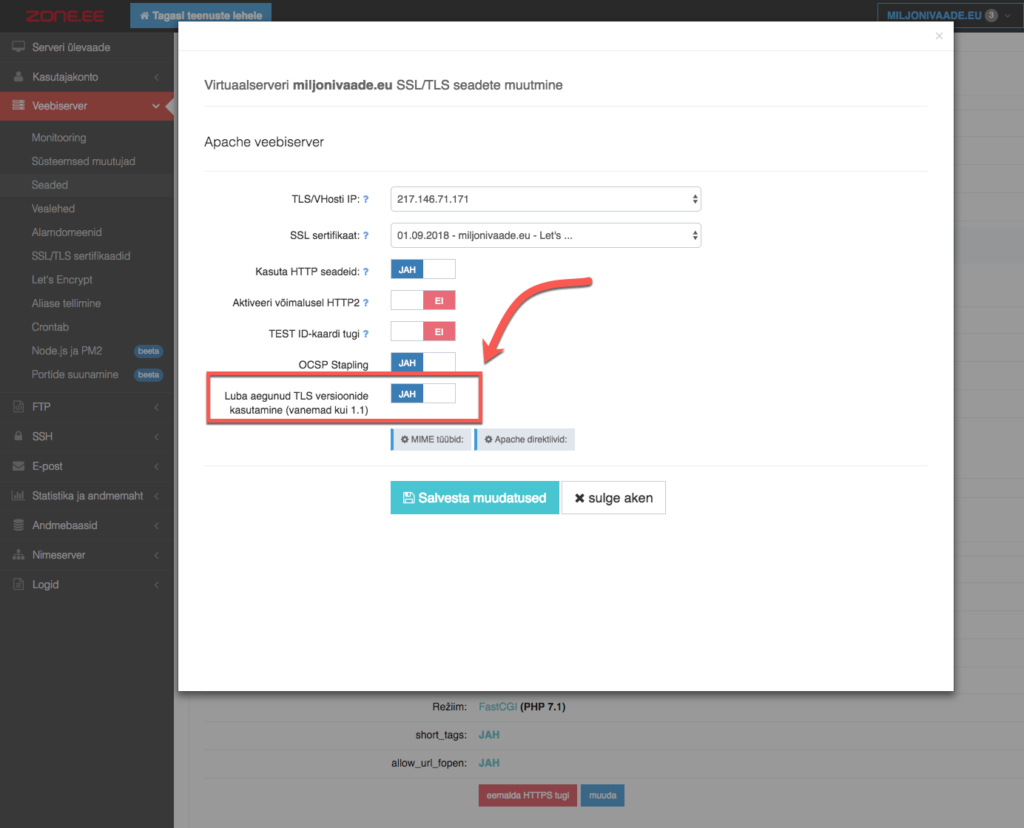1024x828 pixels.
Task: Open Apache direktiivid settings
Action: 525,439
